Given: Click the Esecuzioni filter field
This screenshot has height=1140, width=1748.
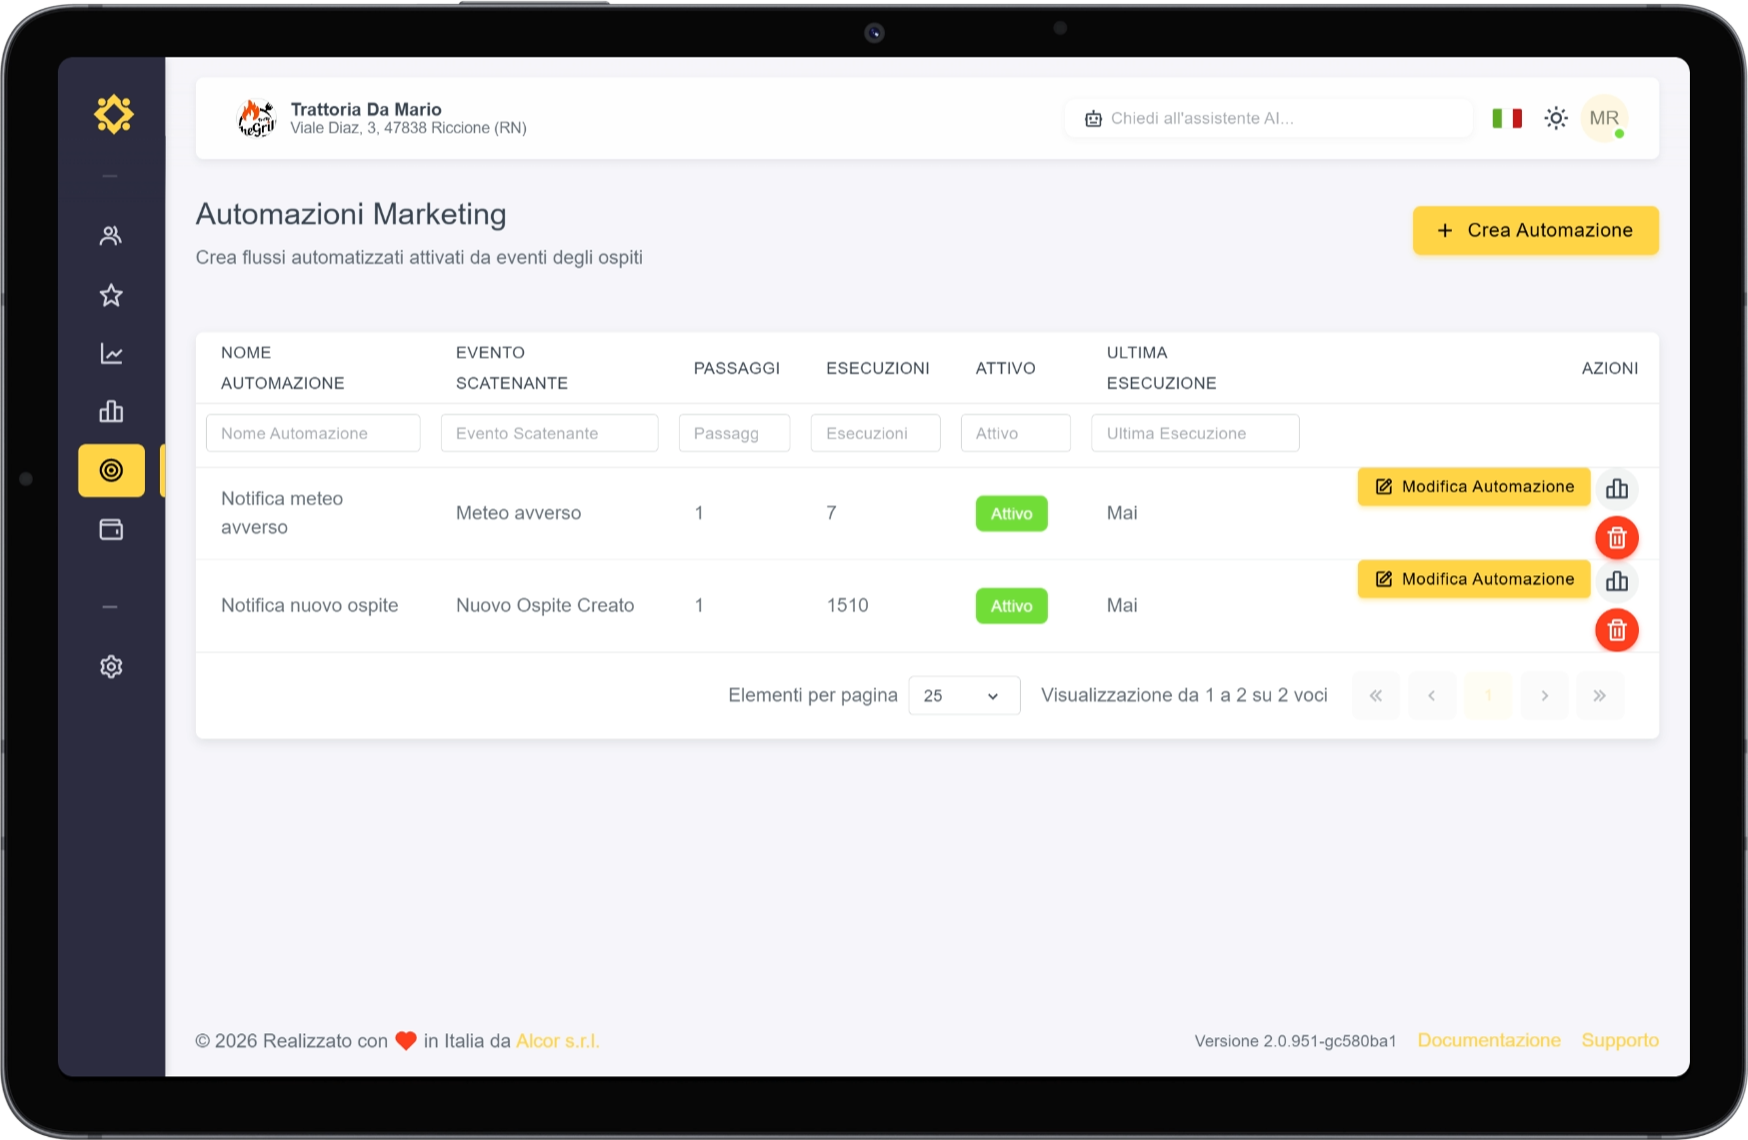Looking at the screenshot, I should [875, 433].
